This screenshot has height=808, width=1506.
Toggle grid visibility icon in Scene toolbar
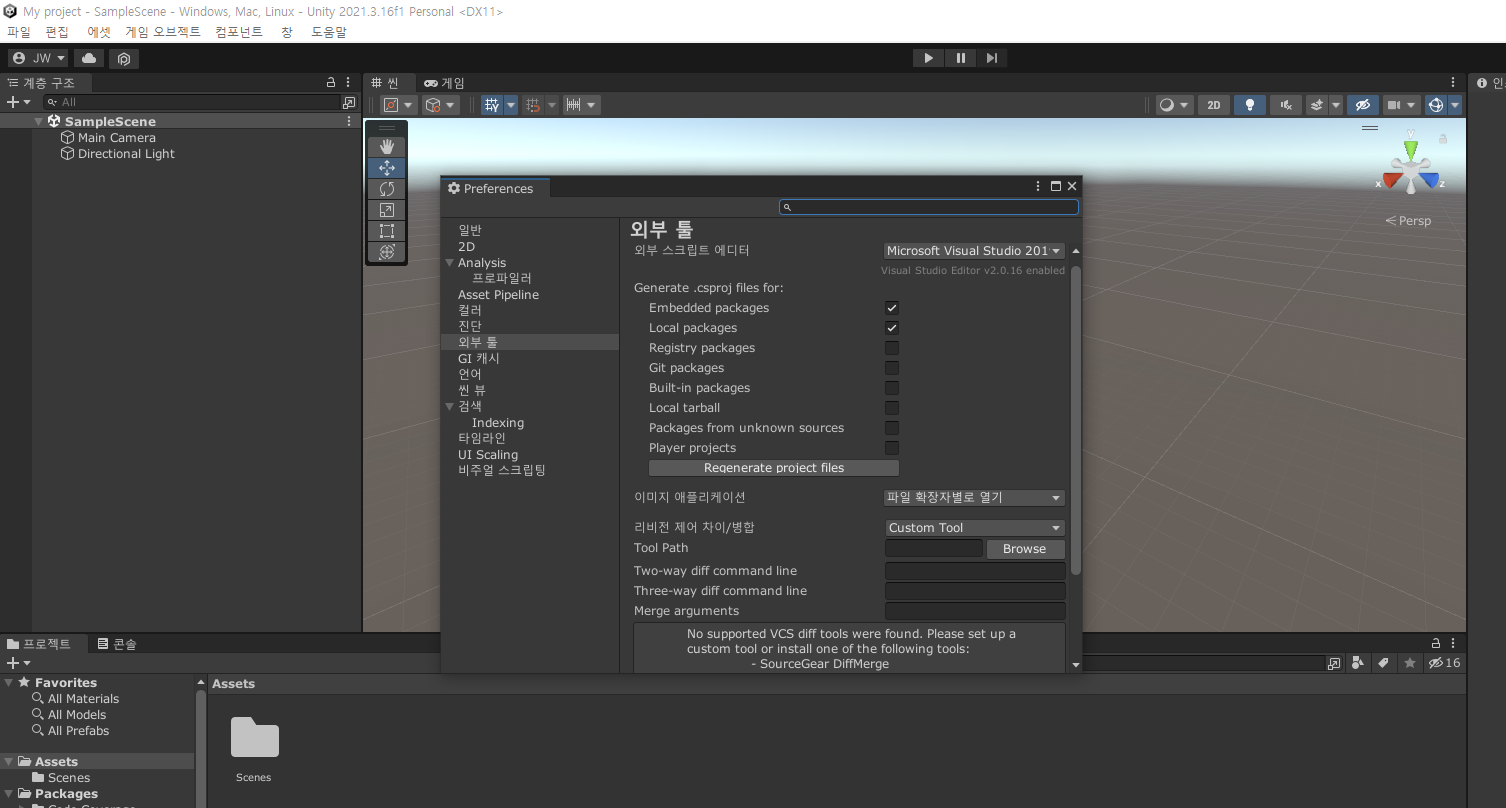pos(491,104)
